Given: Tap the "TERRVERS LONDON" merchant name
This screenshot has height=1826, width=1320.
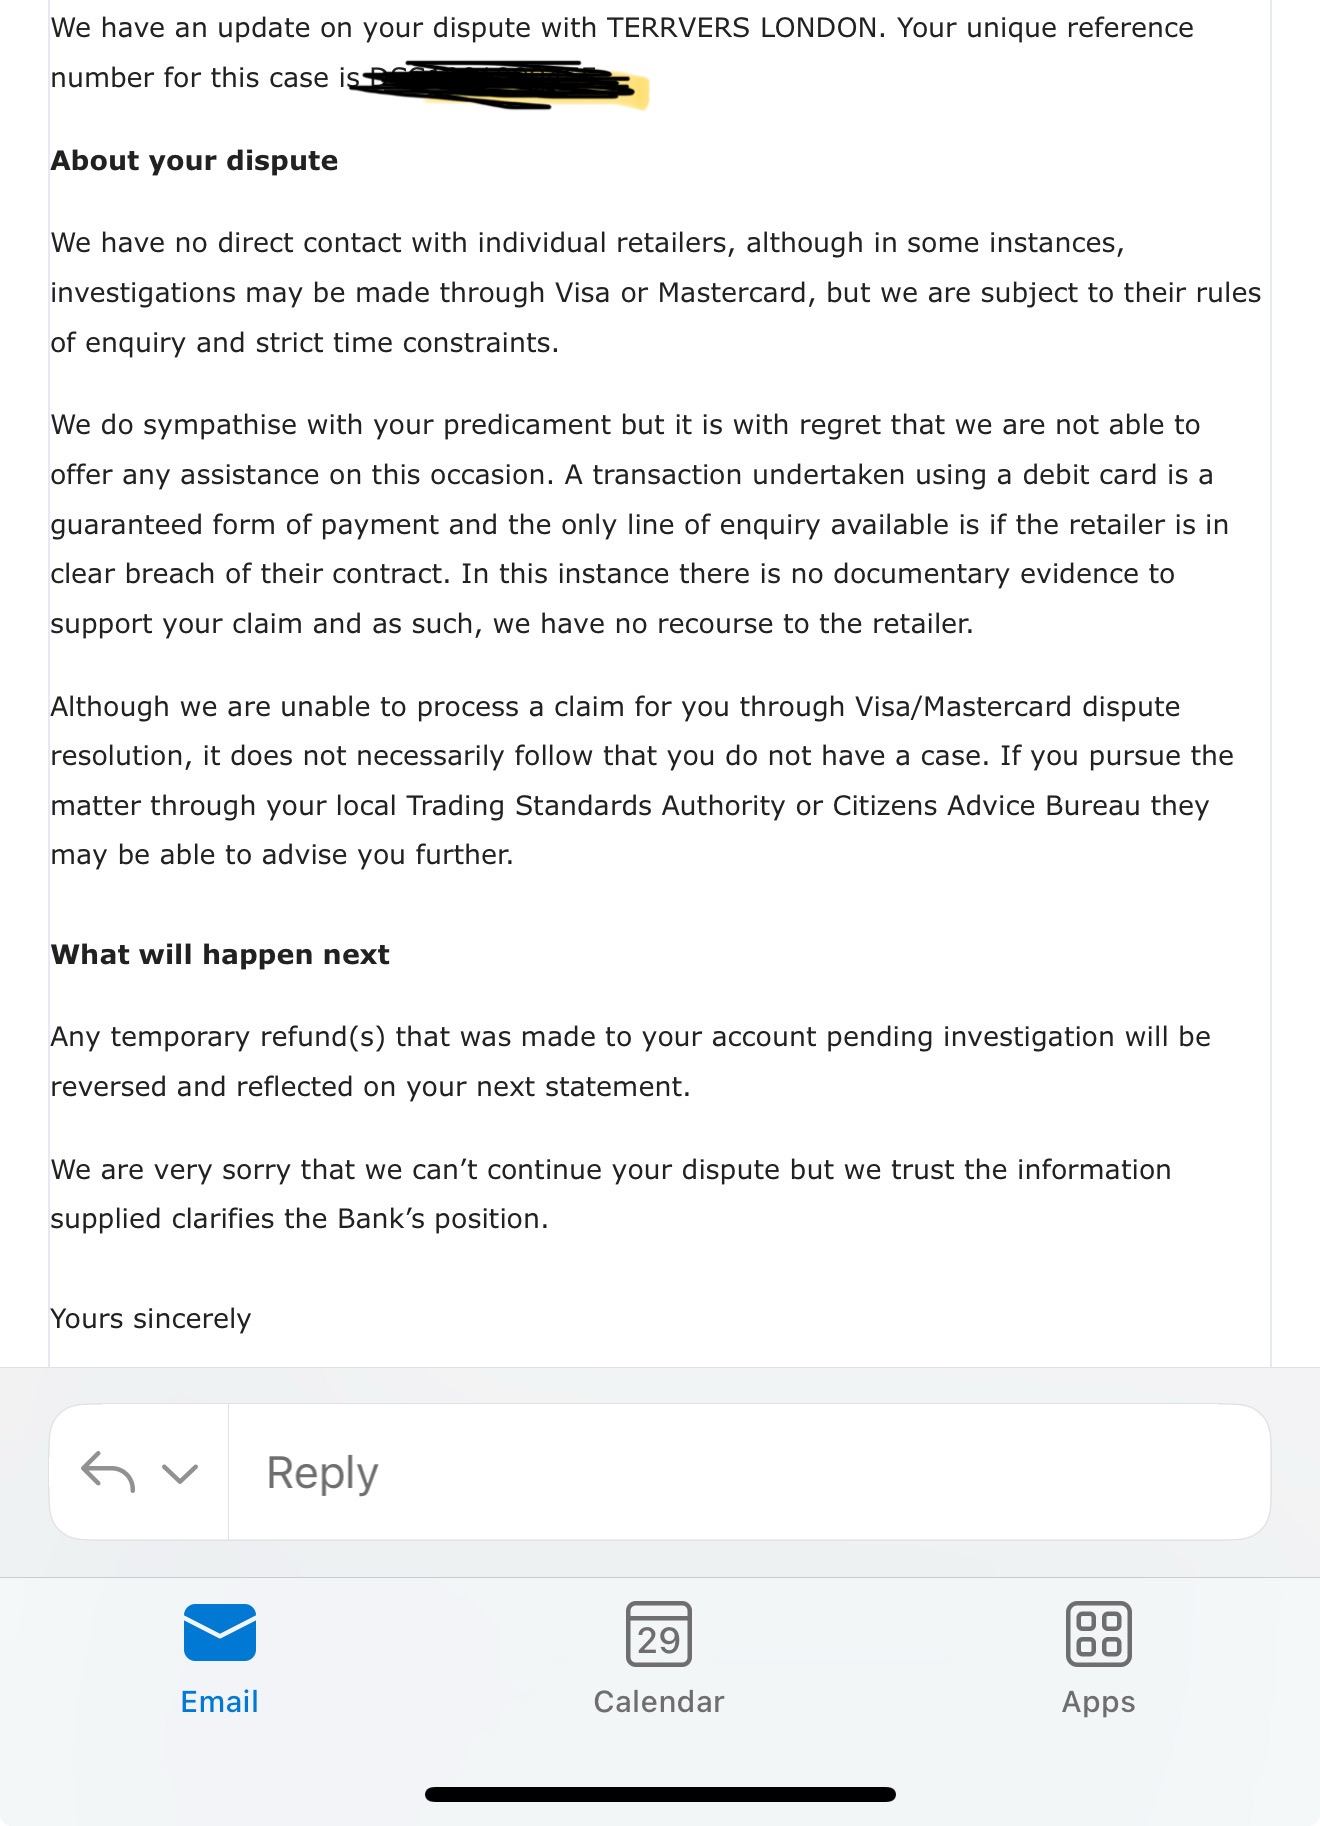Looking at the screenshot, I should [x=742, y=28].
